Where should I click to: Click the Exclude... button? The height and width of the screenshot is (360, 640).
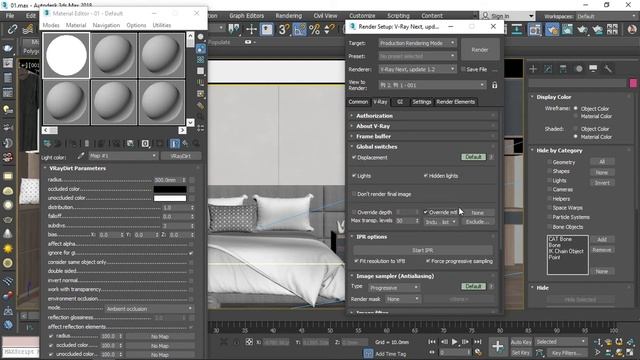[x=477, y=222]
